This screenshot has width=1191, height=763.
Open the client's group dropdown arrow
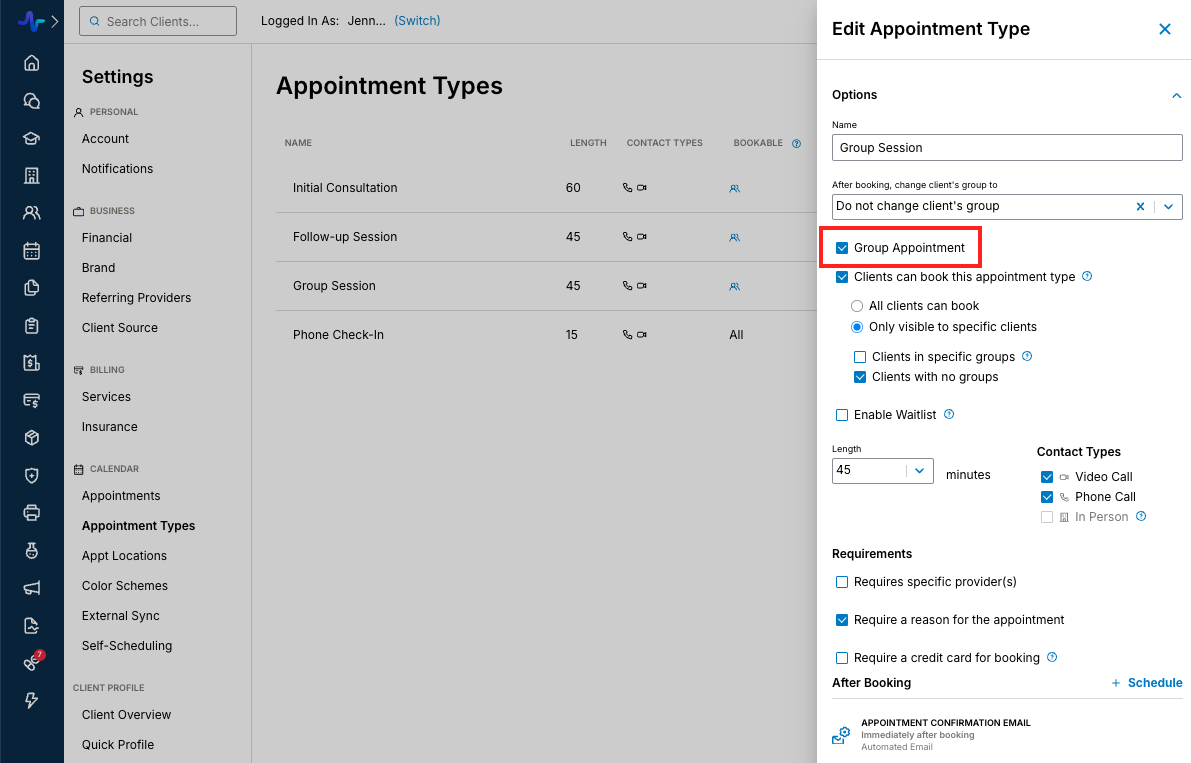1168,207
